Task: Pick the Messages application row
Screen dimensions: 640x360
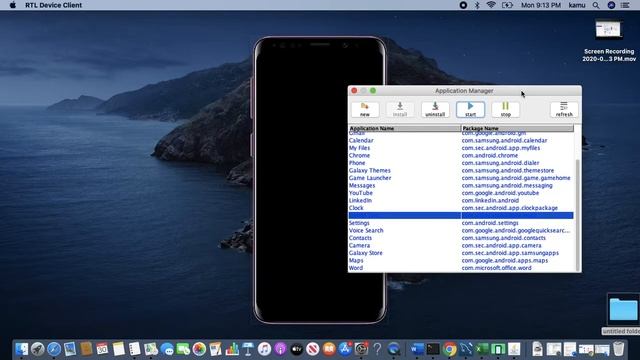Action: pos(461,185)
